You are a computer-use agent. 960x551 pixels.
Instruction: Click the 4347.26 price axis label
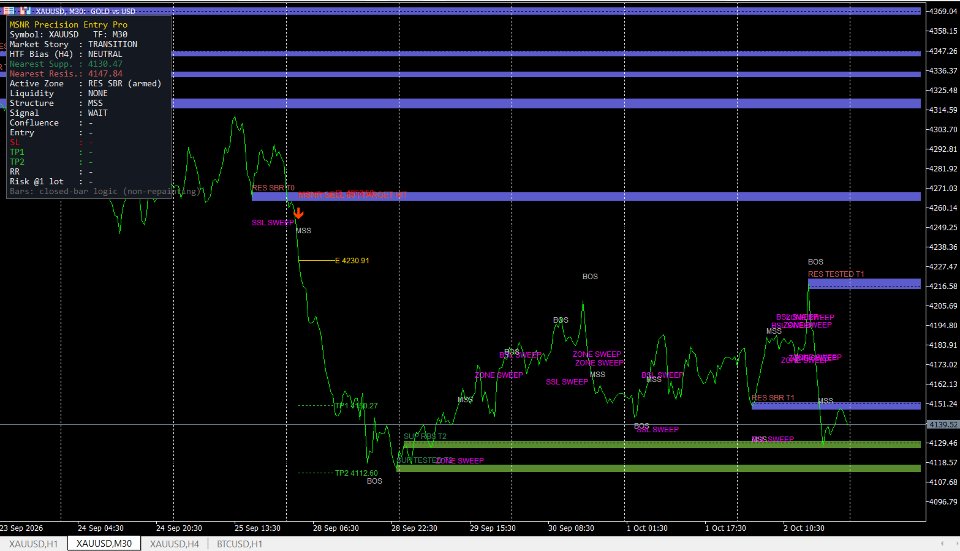(x=943, y=51)
